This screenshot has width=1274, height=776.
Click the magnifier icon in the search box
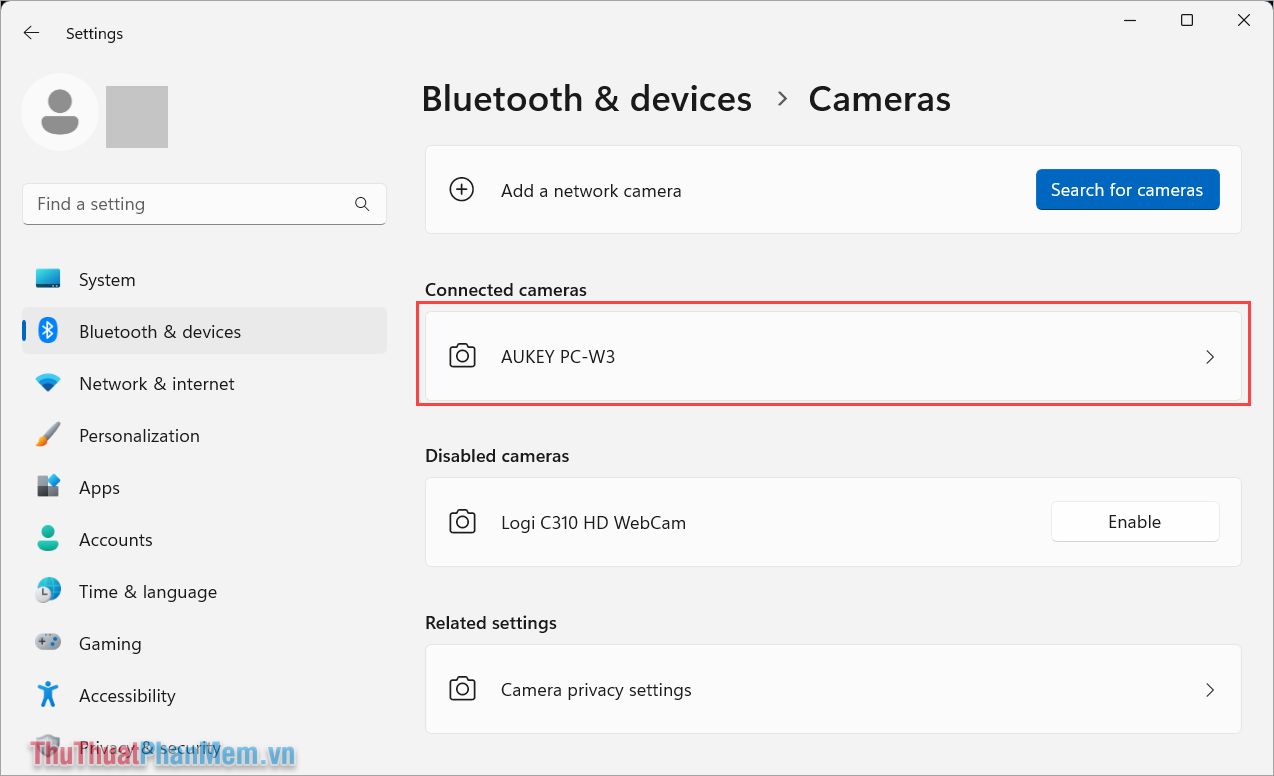pos(362,203)
